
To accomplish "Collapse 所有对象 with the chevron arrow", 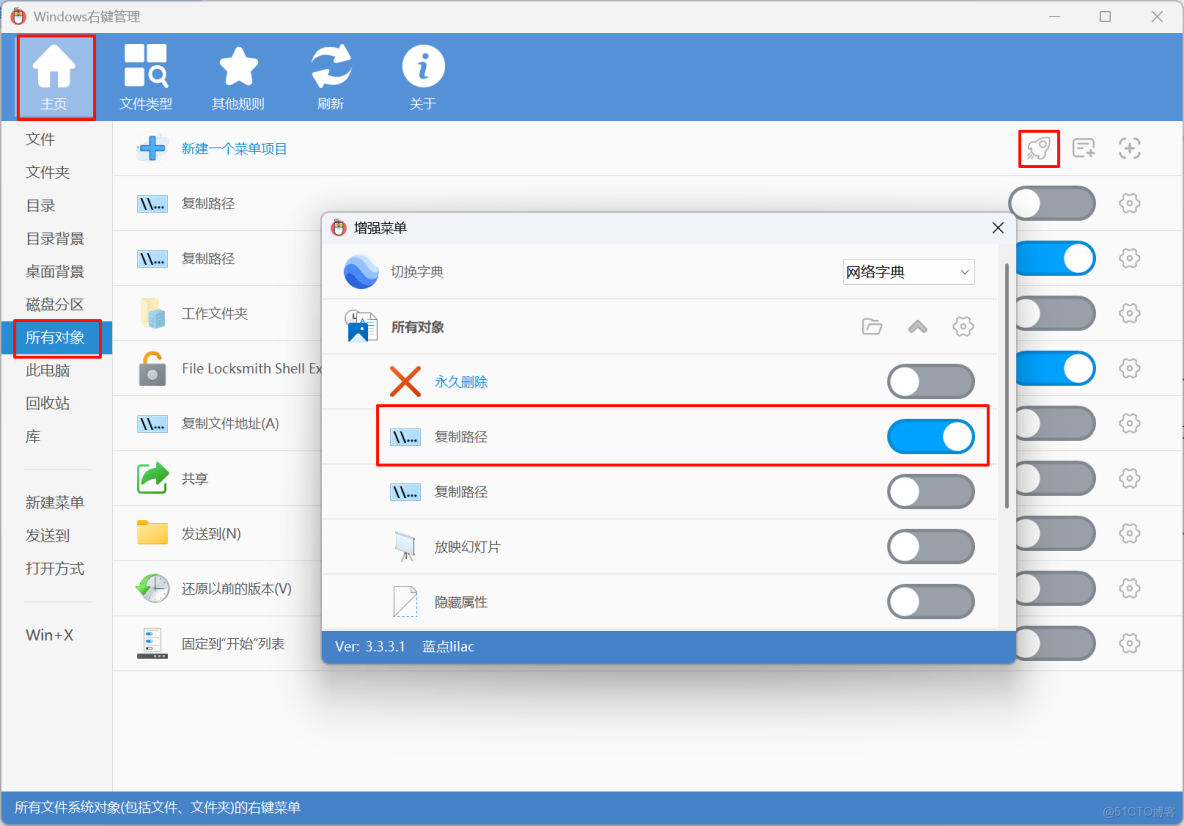I will click(917, 326).
